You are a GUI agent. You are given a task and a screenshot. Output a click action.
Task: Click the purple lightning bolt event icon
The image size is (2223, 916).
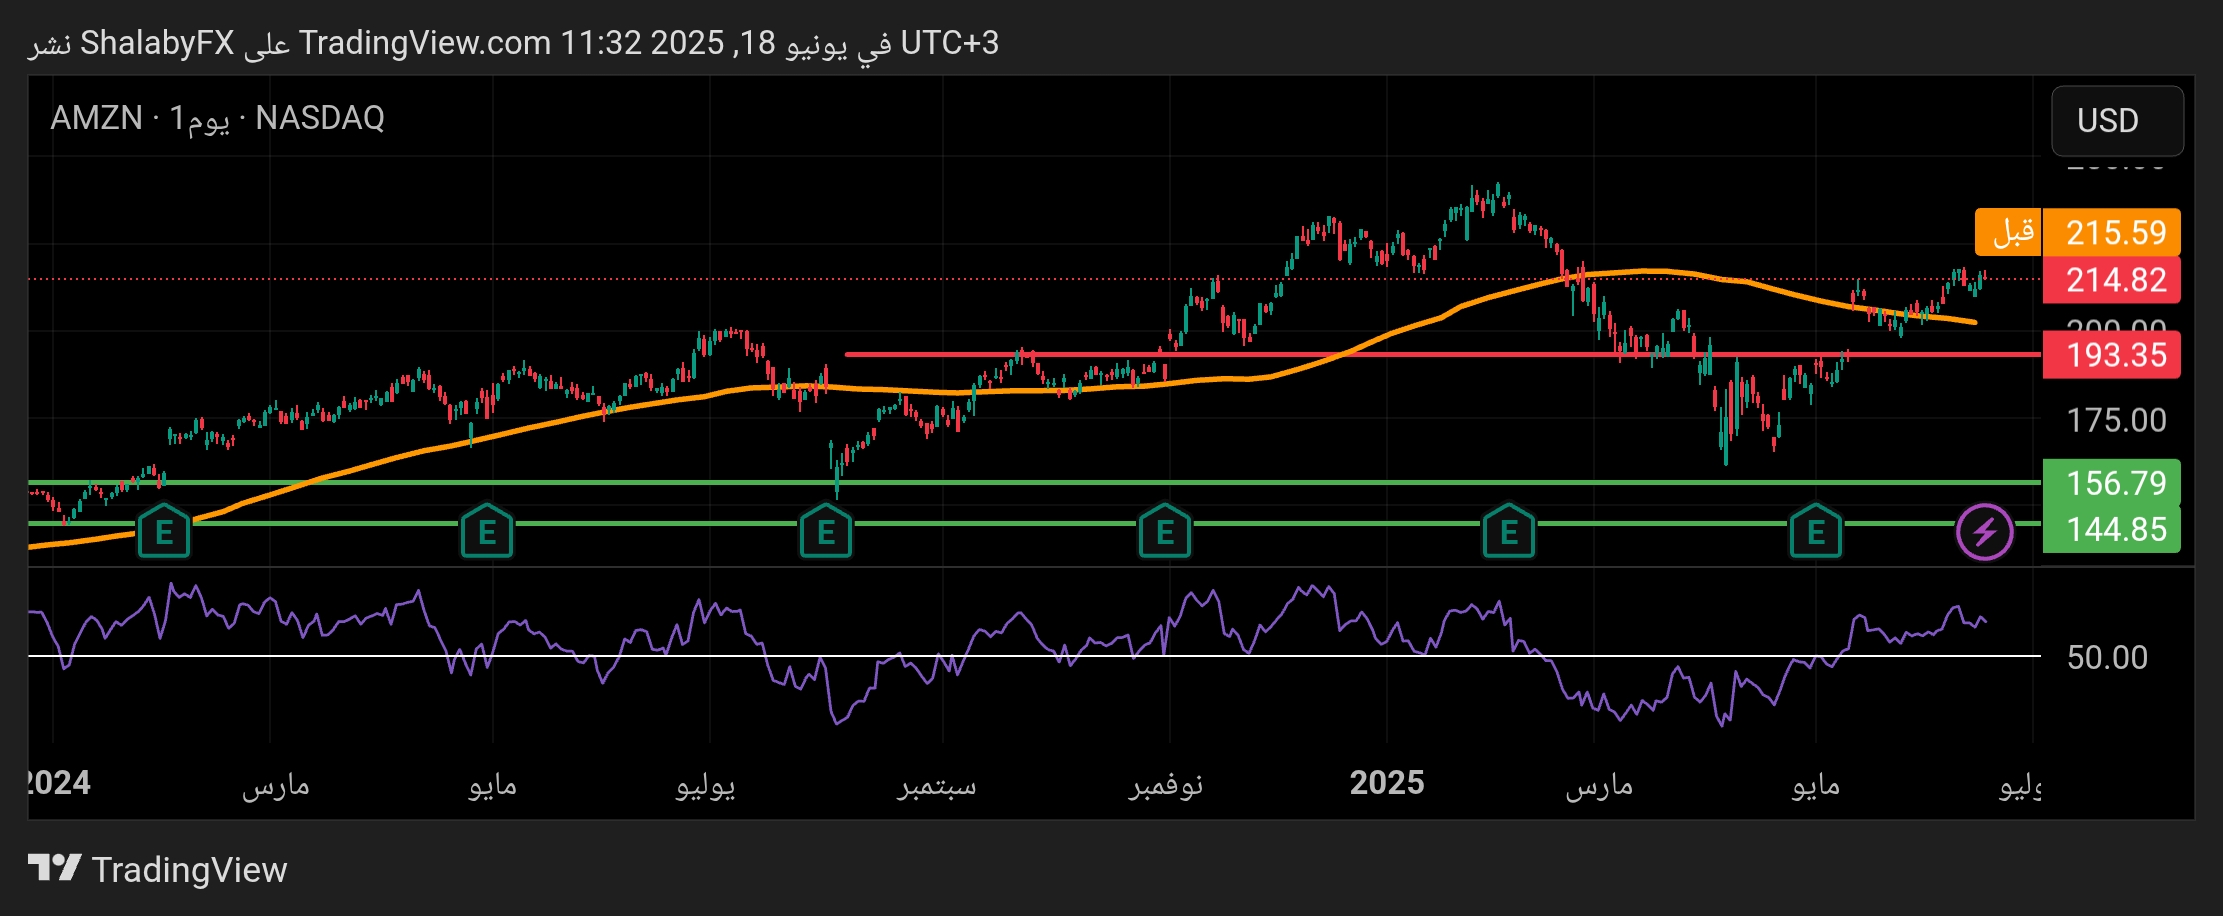tap(1985, 532)
